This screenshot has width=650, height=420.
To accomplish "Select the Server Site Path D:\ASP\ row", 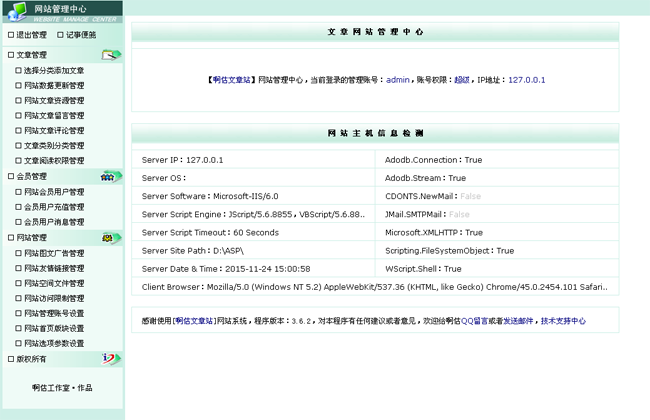I will coord(253,251).
